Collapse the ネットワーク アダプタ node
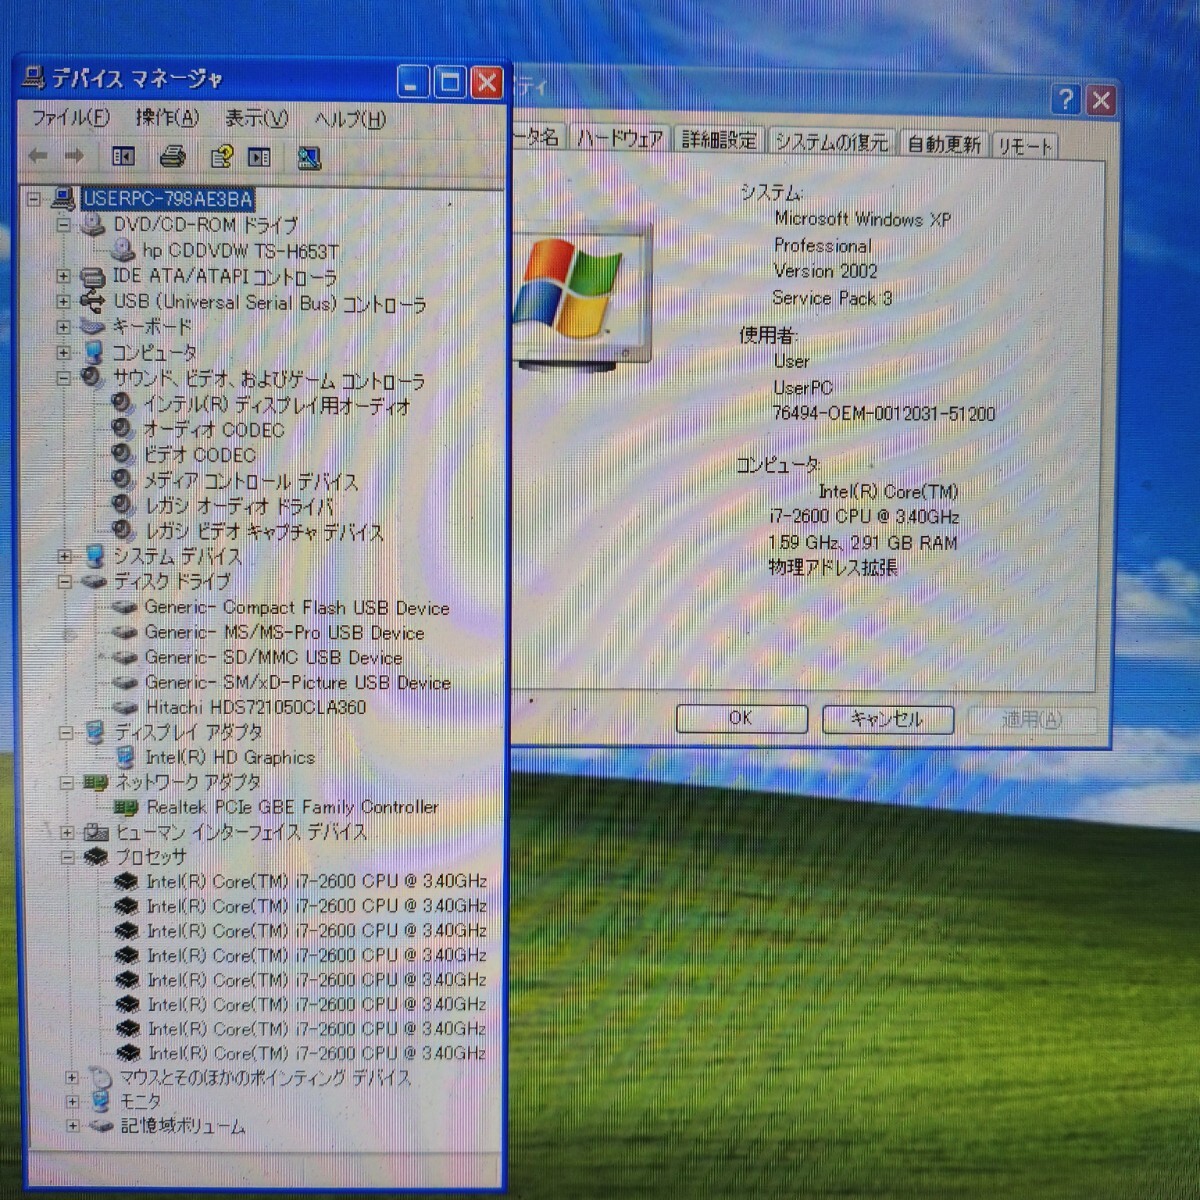This screenshot has width=1200, height=1200. click(66, 782)
